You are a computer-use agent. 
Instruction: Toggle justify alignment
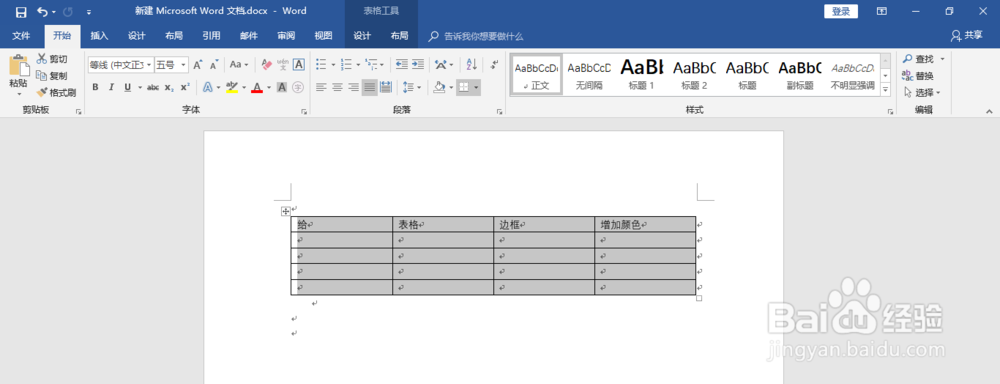point(370,87)
